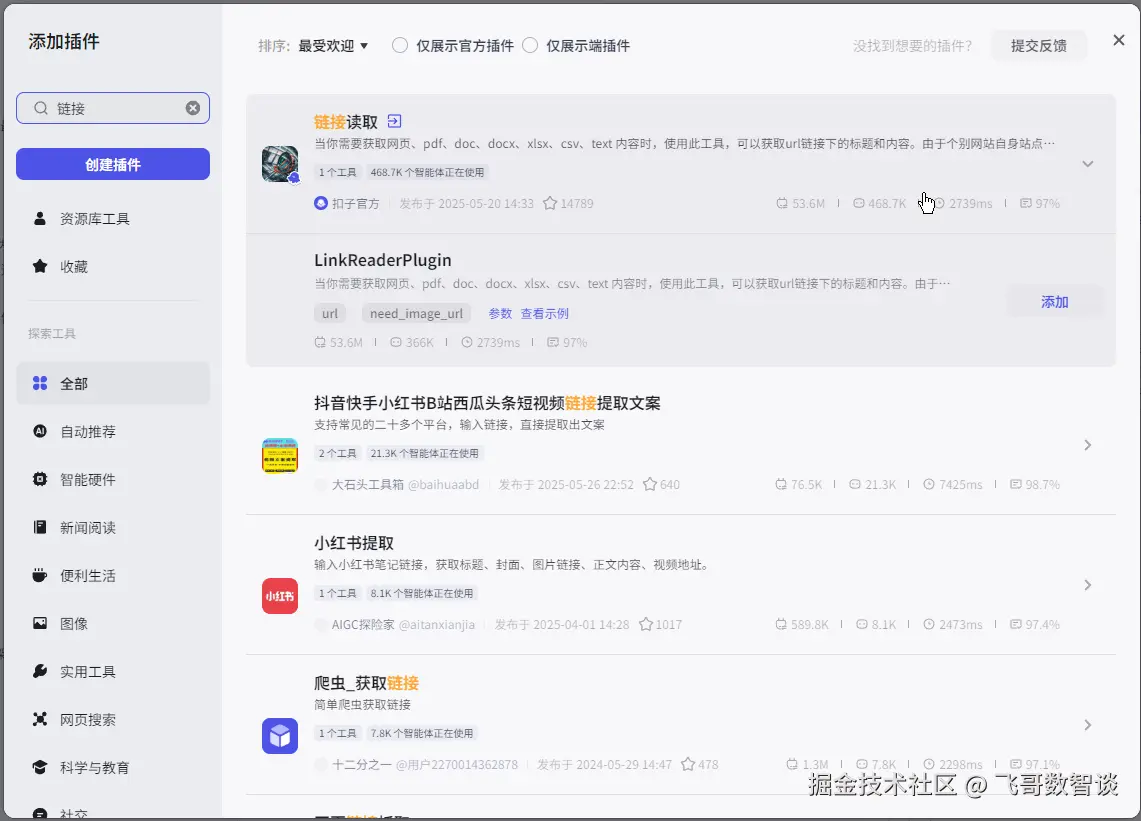Viewport: 1141px width, 821px height.
Task: Open the 参数 link
Action: (500, 314)
